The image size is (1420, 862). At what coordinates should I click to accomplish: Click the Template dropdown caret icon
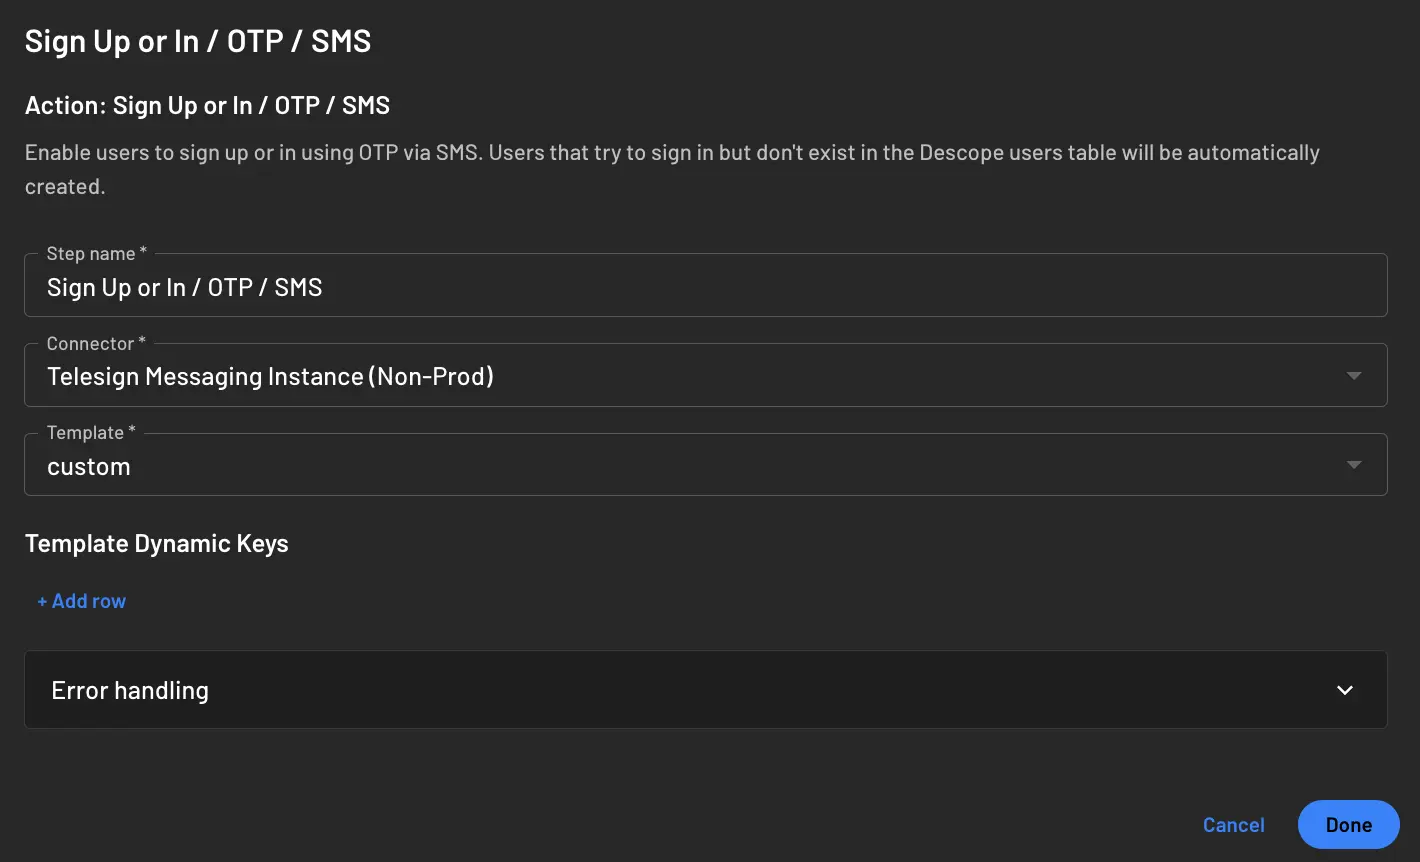[x=1354, y=464]
